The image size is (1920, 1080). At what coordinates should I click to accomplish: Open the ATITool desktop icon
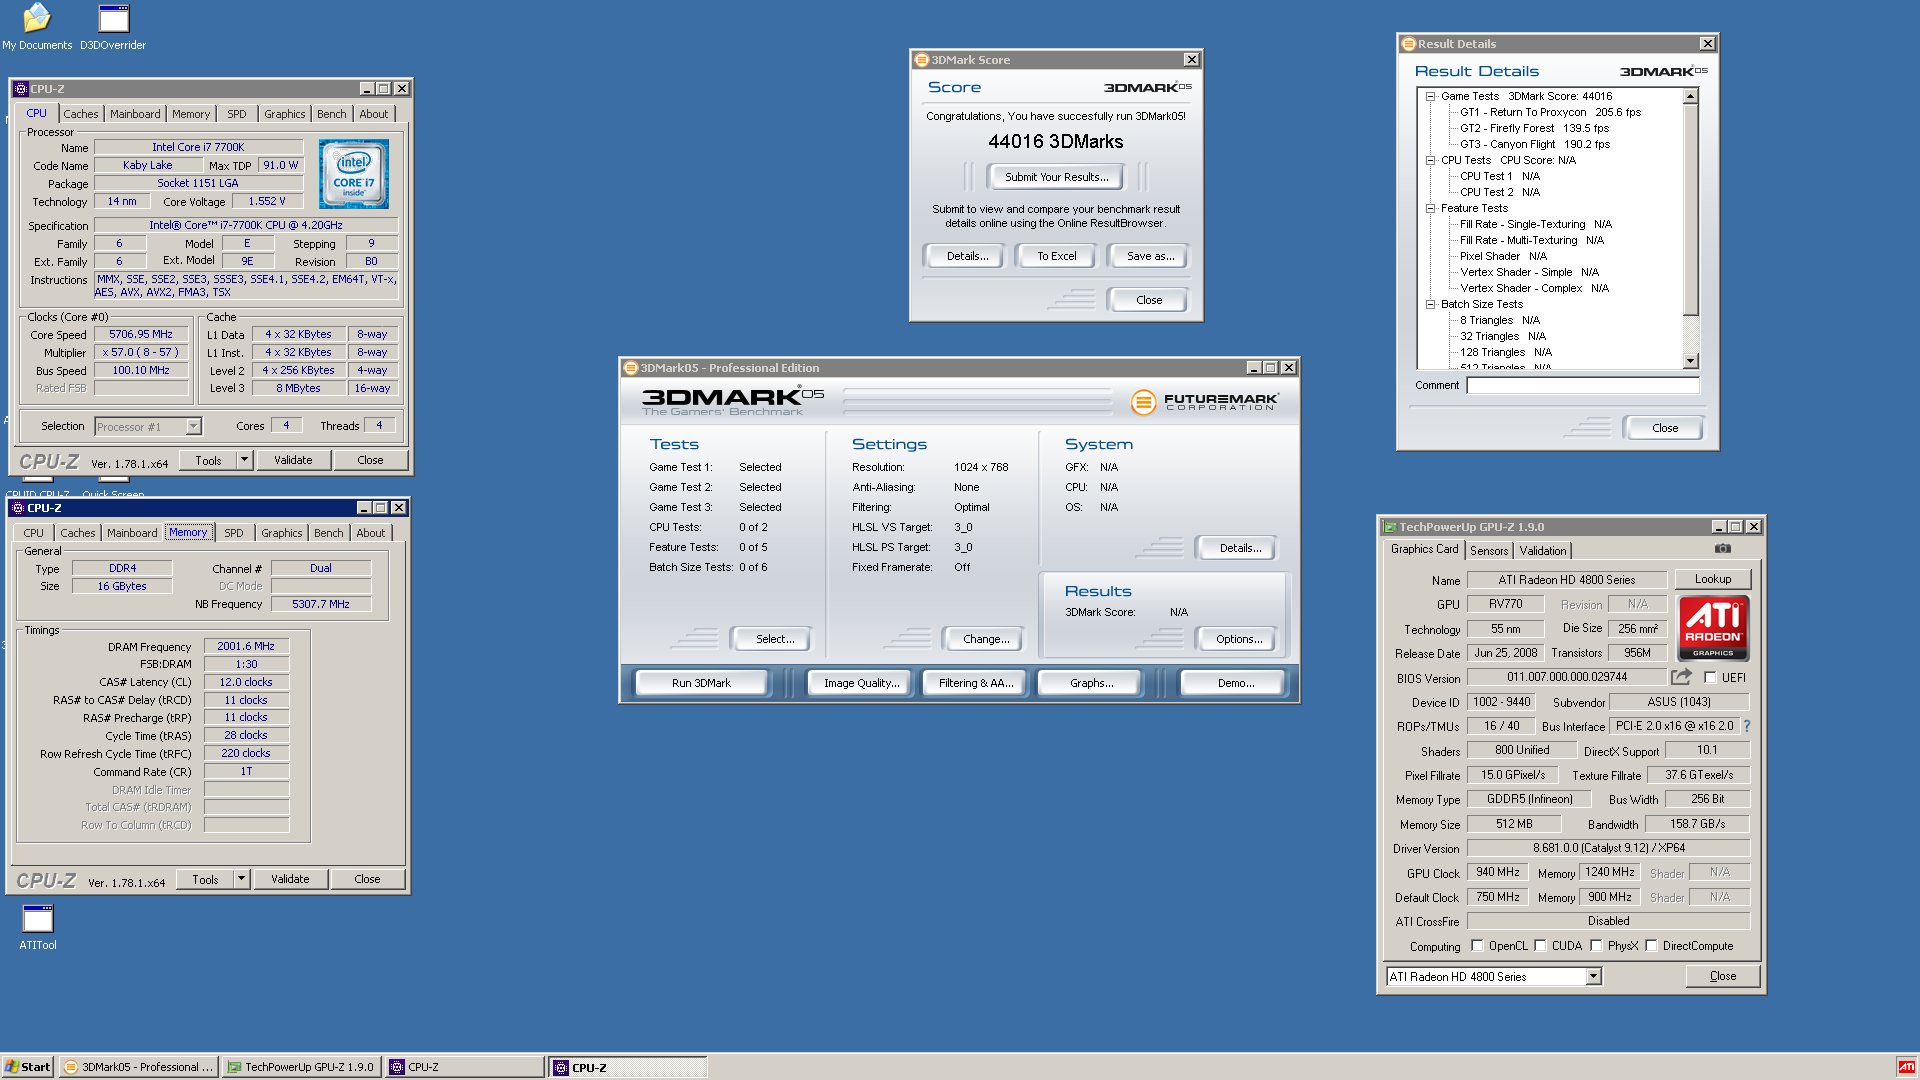click(38, 927)
